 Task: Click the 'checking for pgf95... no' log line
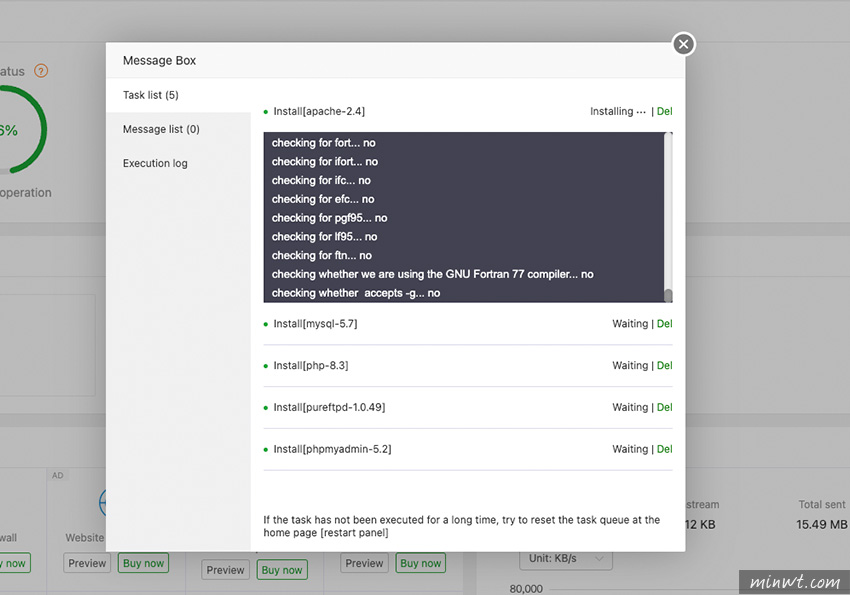[330, 218]
